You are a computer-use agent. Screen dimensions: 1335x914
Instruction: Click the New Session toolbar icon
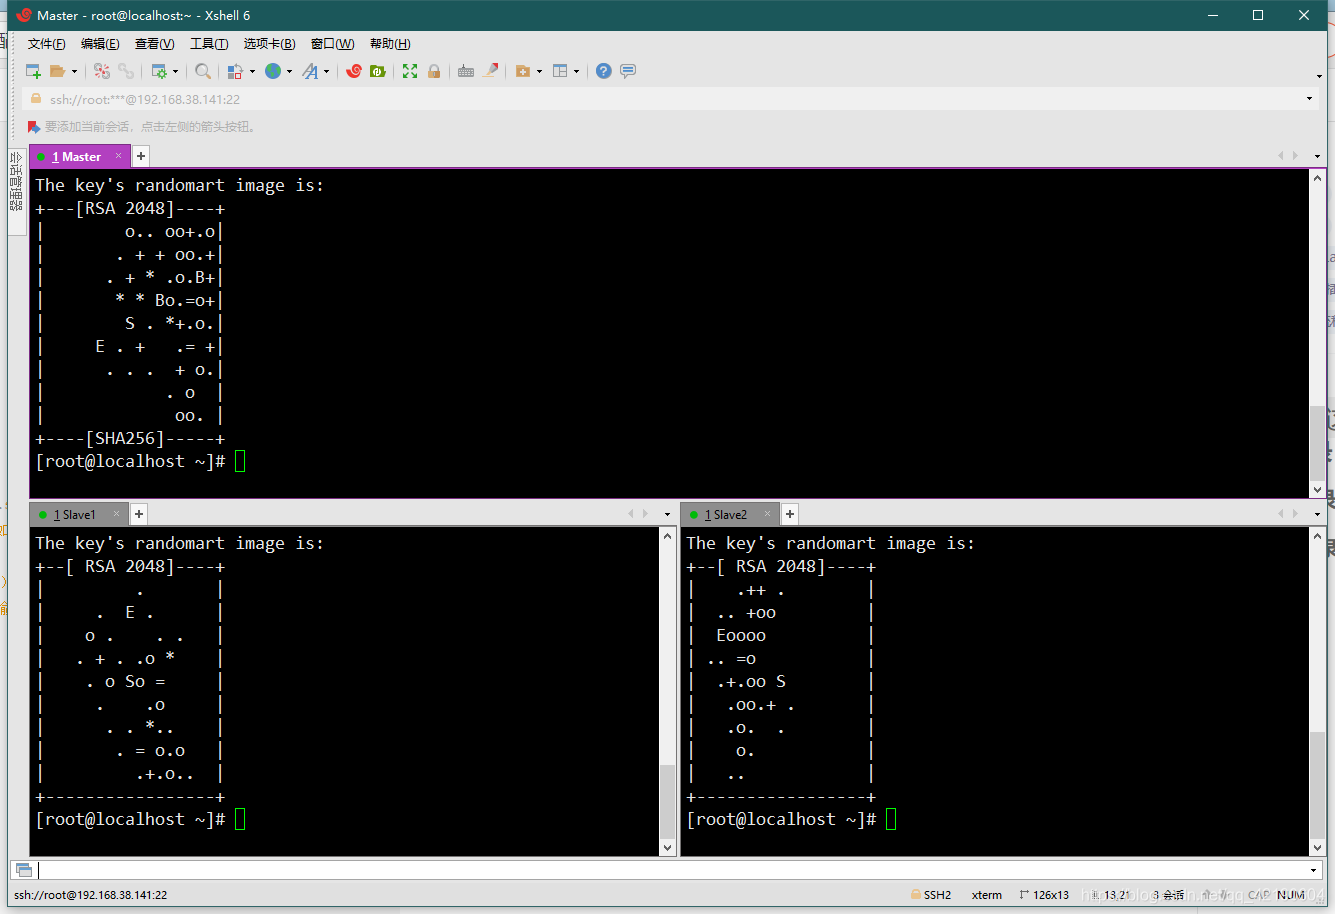pyautogui.click(x=33, y=71)
